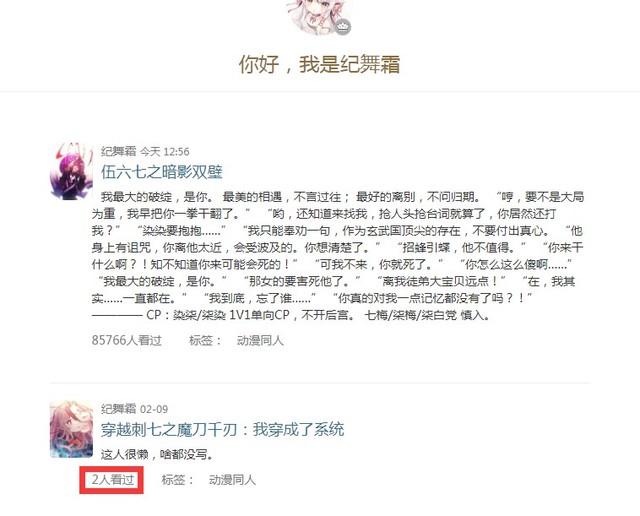Click the heading 你好,我是纪舞霜
This screenshot has height=516, width=640.
pos(320,64)
